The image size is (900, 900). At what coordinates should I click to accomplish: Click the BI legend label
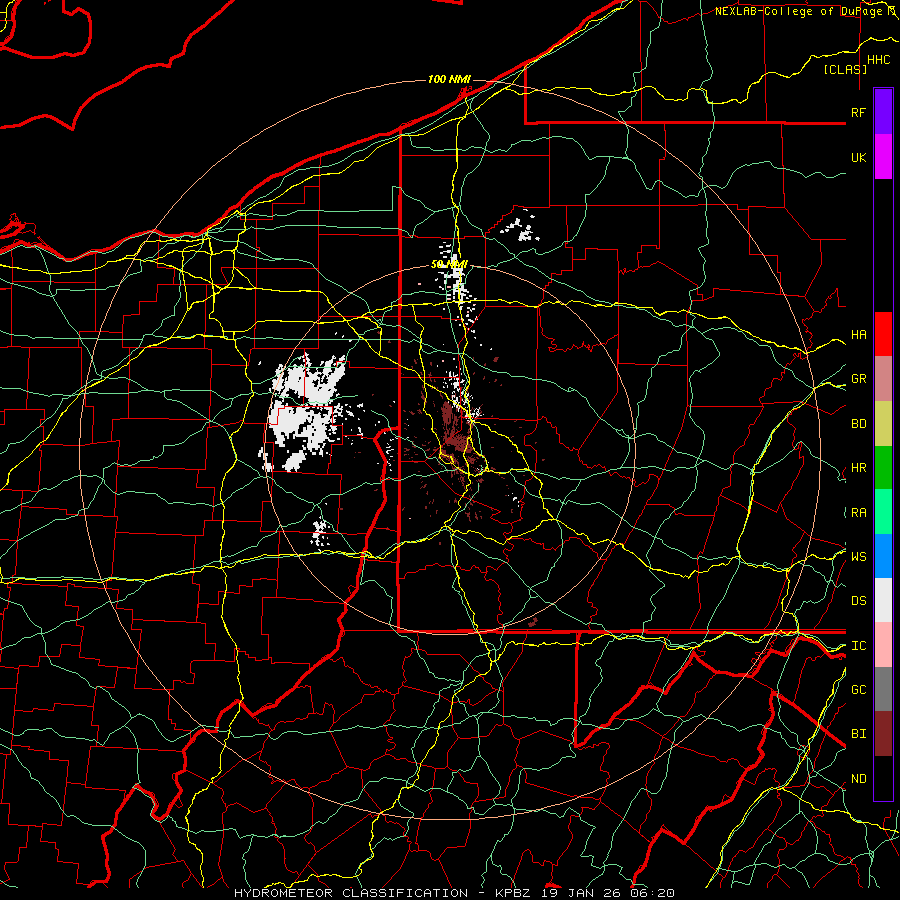click(859, 734)
